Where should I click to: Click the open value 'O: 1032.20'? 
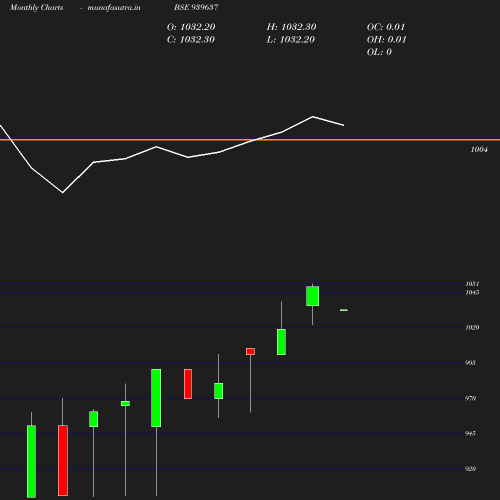click(191, 27)
